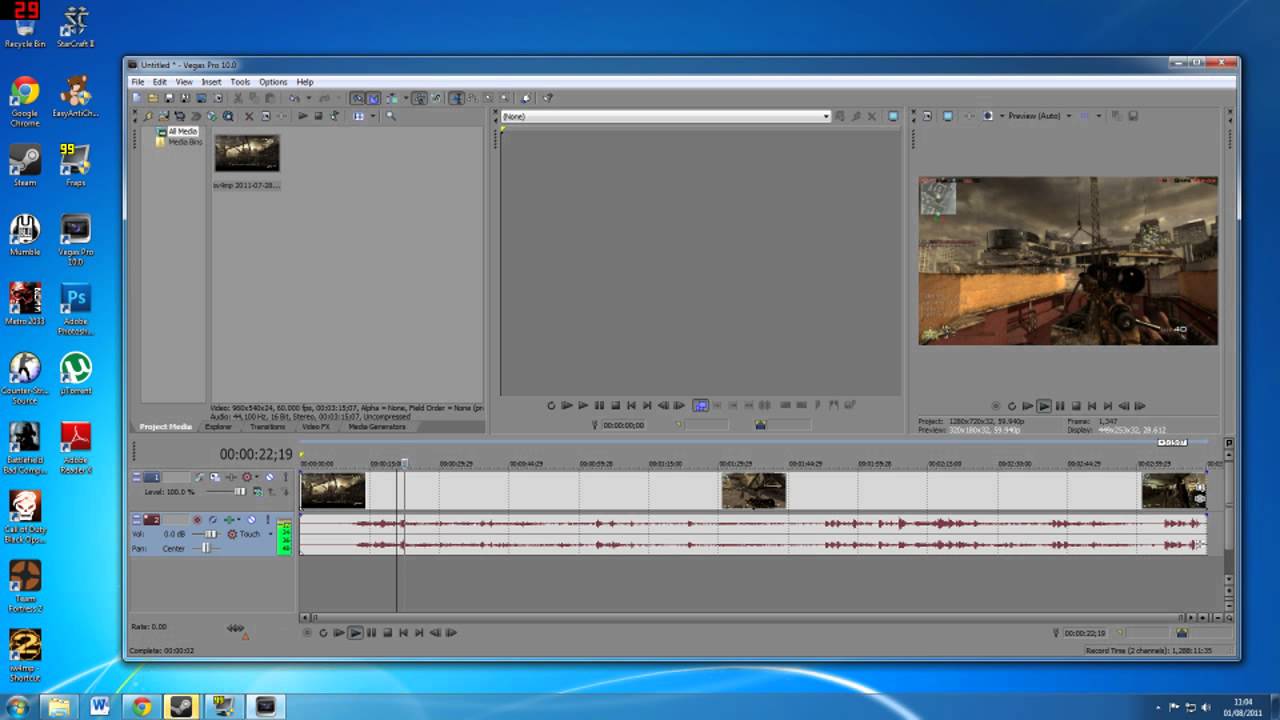Click Pause in the Trimmer transport
The height and width of the screenshot is (720, 1280).
(599, 405)
